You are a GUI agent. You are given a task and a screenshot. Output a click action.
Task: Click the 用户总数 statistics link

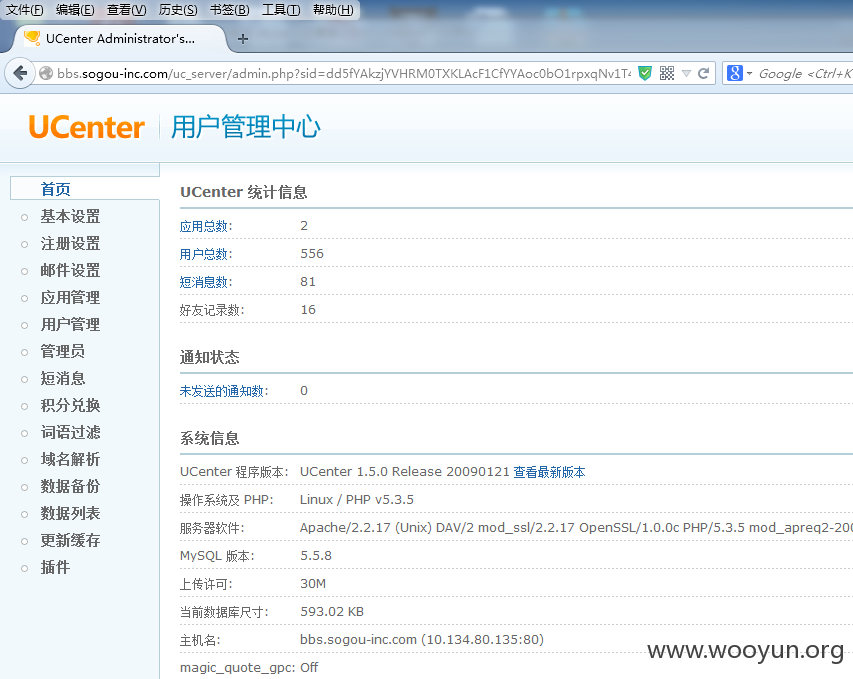point(203,254)
